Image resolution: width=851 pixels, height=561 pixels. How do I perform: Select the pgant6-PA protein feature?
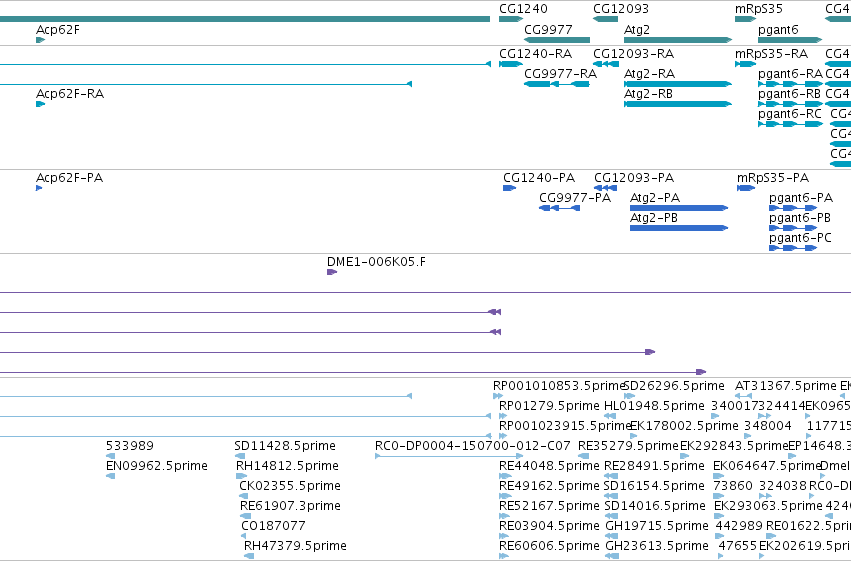click(x=793, y=208)
